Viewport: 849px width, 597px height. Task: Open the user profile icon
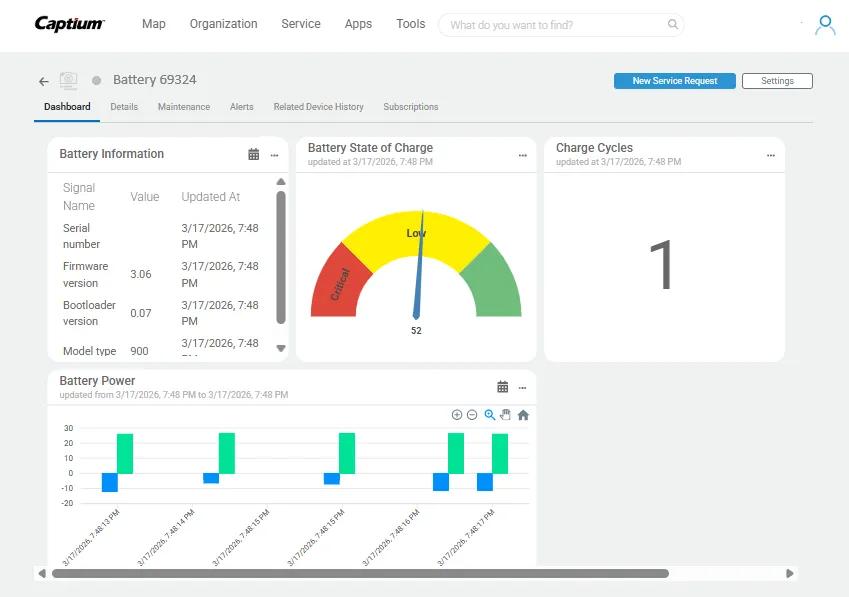(825, 25)
